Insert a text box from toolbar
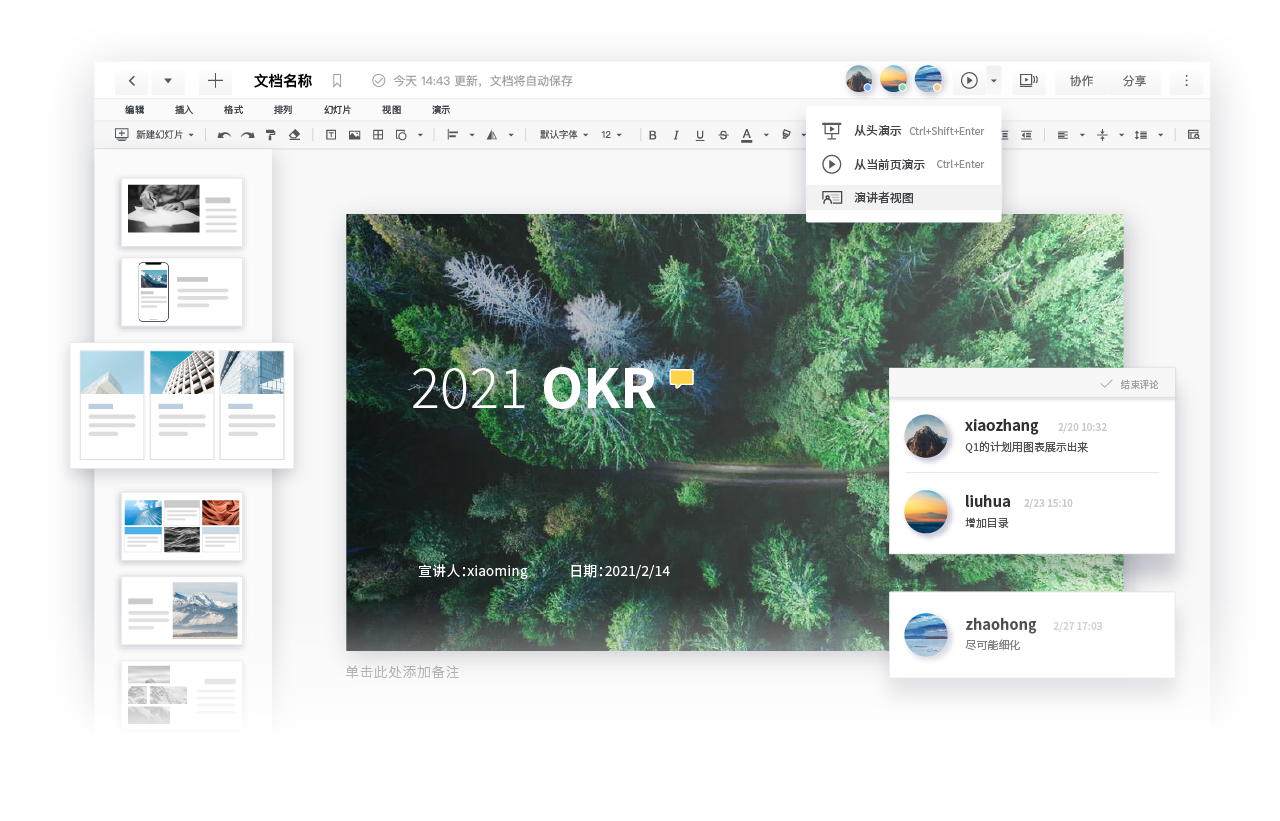The width and height of the screenshot is (1280, 821). [x=331, y=135]
